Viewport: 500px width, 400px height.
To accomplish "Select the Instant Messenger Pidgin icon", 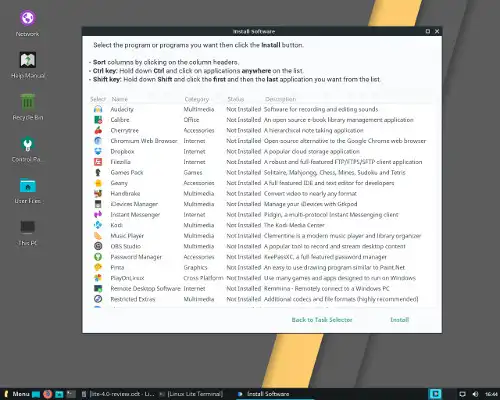I will point(98,215).
